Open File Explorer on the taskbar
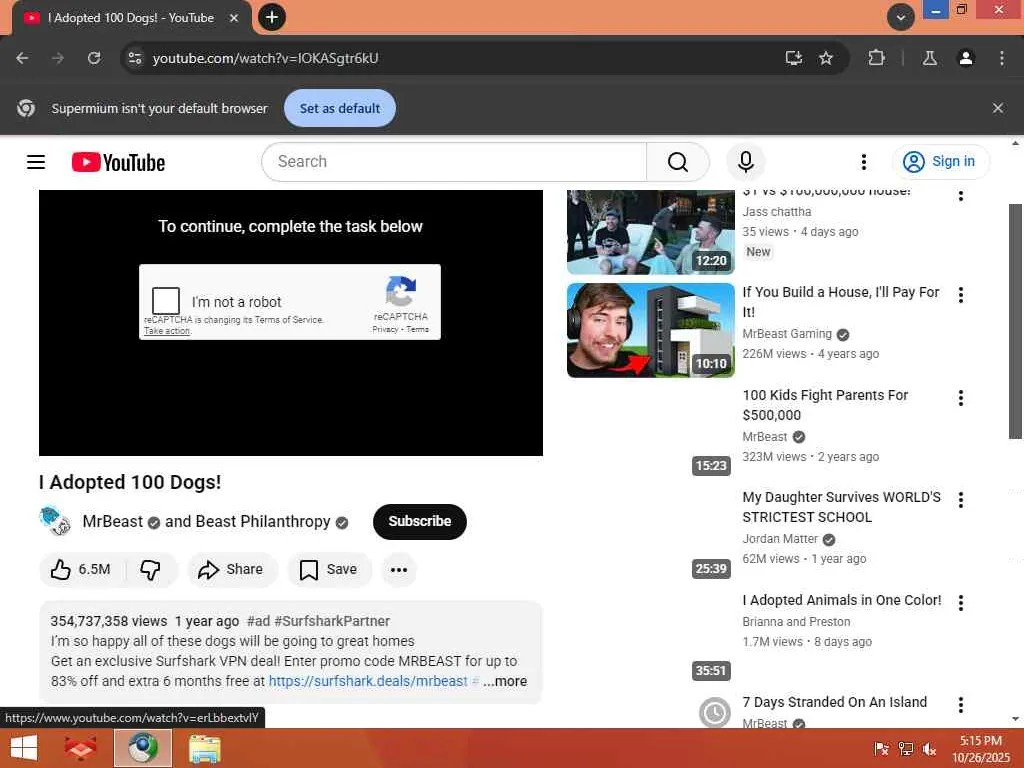The width and height of the screenshot is (1024, 768). [204, 748]
